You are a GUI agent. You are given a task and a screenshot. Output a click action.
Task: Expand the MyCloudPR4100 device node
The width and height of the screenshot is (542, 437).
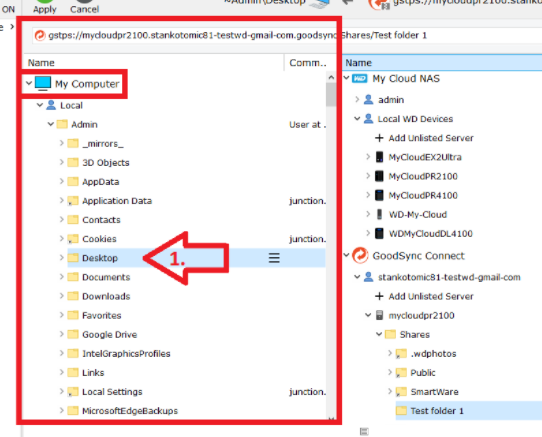click(368, 195)
